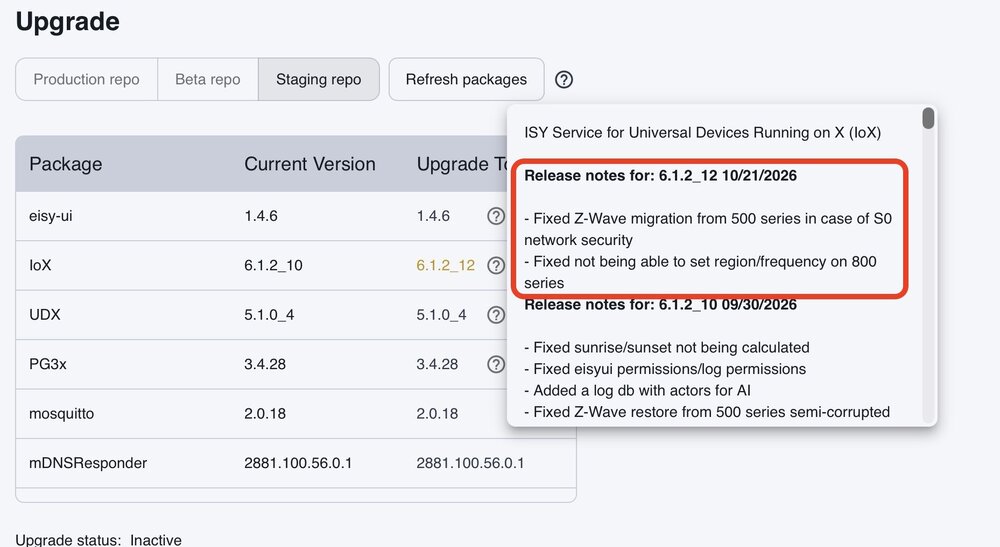This screenshot has height=547, width=1000.
Task: Click 'Fixed sunrise/sunset not being calculated' line
Action: click(667, 347)
